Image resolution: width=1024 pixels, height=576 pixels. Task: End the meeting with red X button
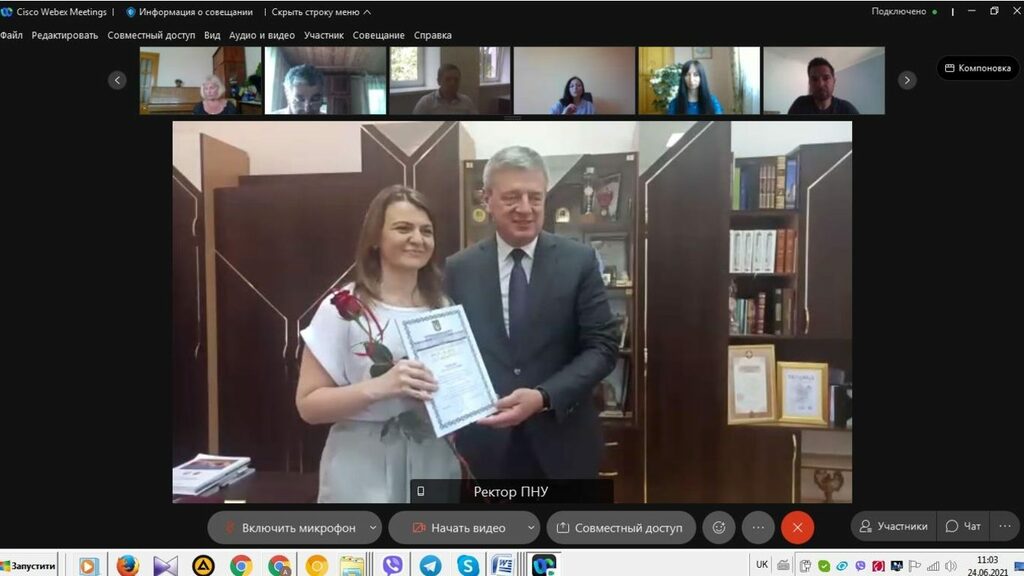pyautogui.click(x=797, y=527)
